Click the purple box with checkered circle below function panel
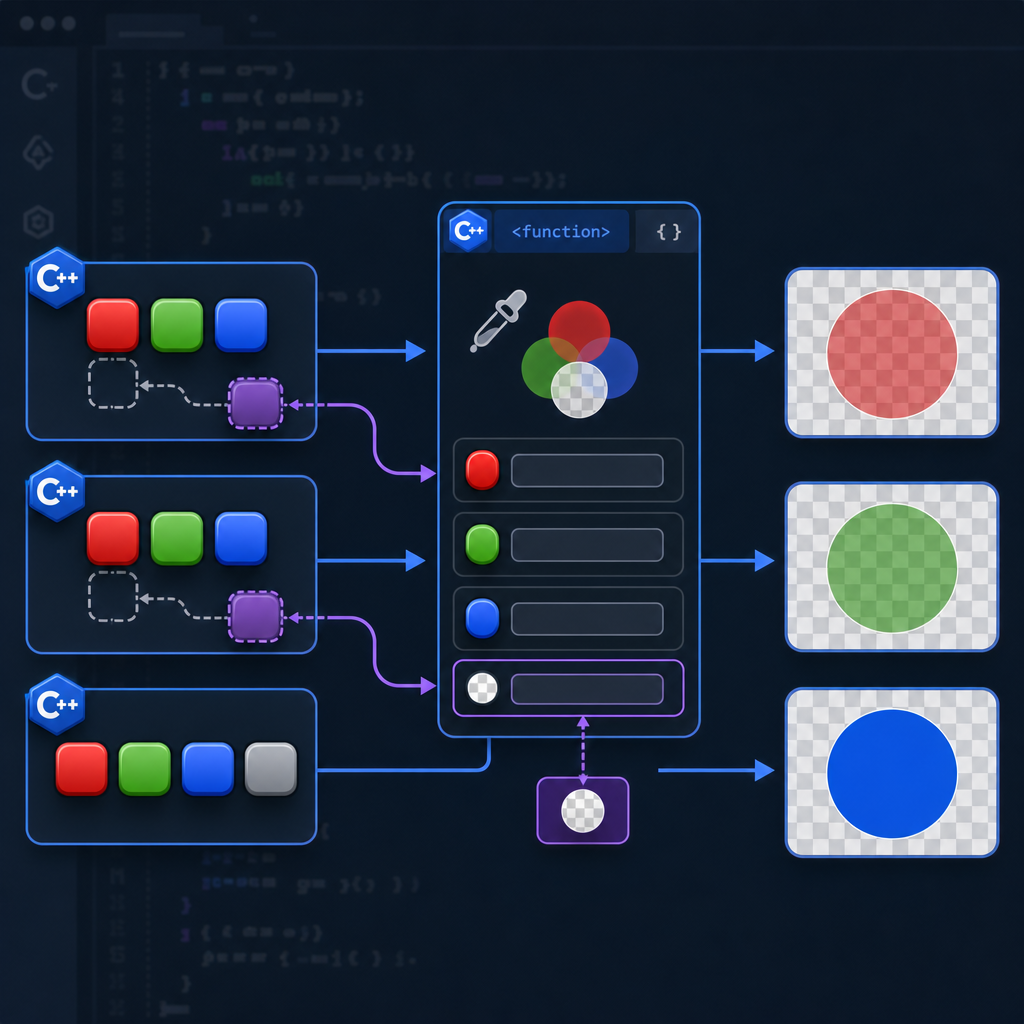1024x1024 pixels. click(x=583, y=810)
